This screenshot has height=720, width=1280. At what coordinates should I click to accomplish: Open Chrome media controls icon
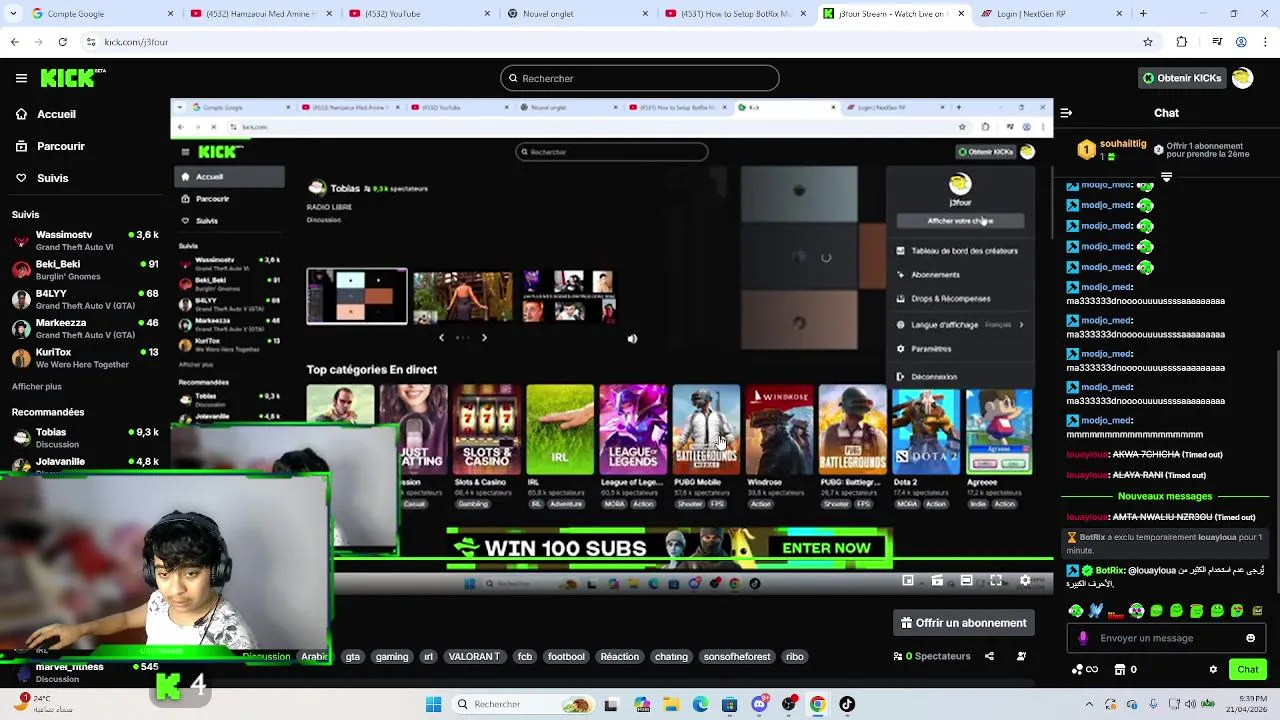1217,42
